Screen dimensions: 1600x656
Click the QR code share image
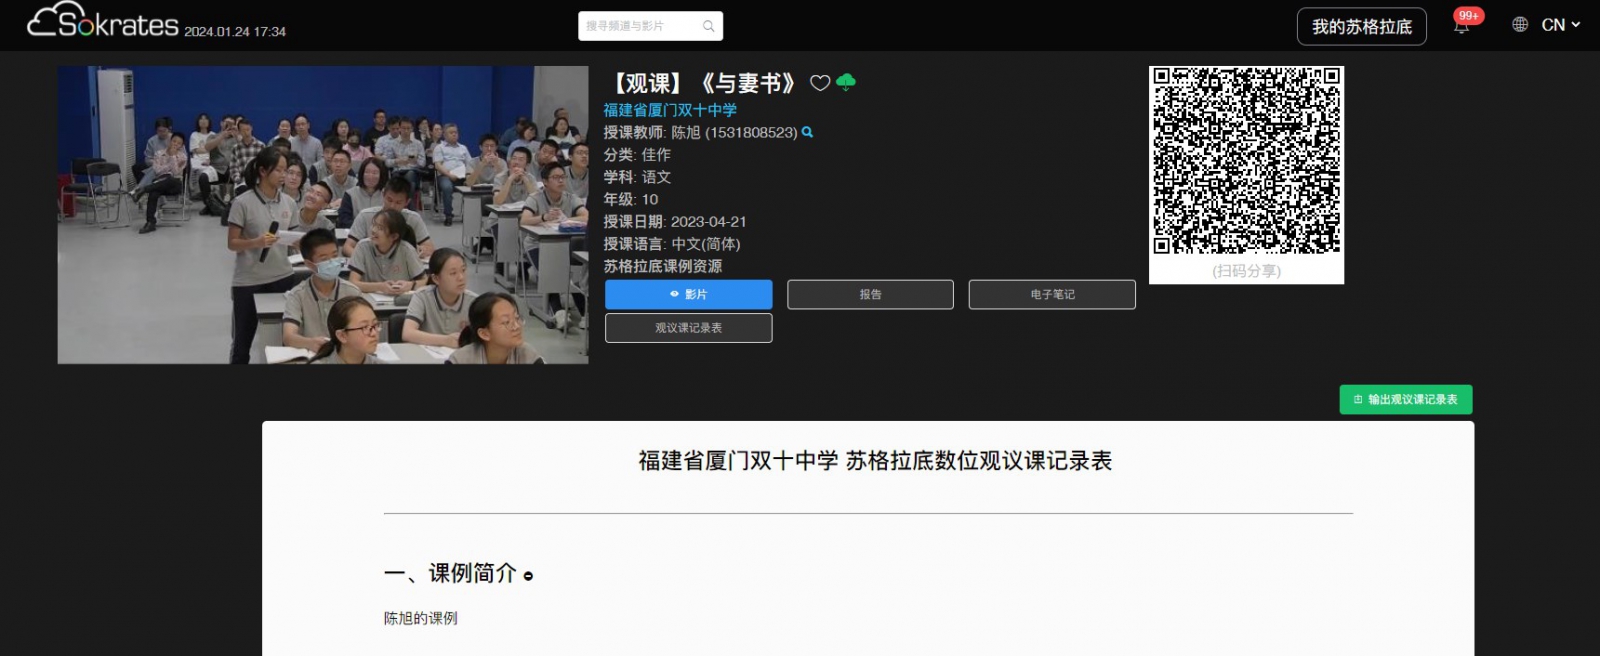pyautogui.click(x=1246, y=161)
